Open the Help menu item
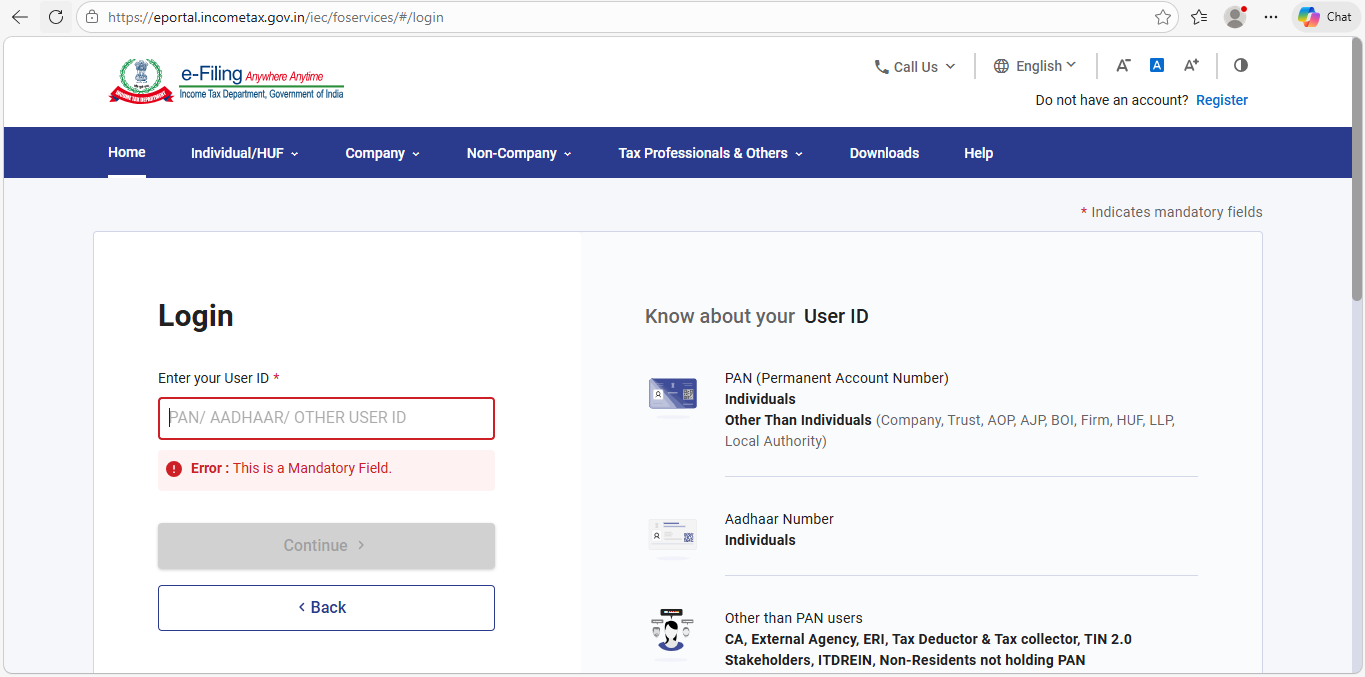 (x=978, y=152)
